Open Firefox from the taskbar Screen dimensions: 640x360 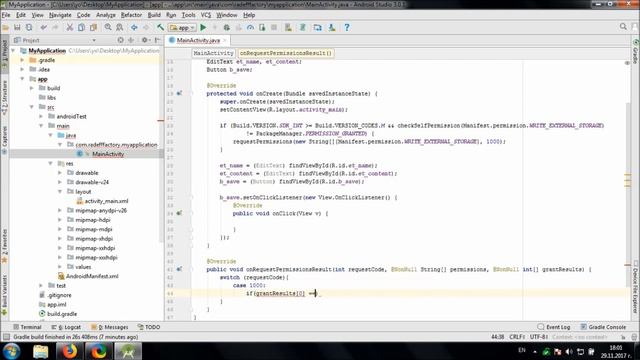click(x=69, y=351)
